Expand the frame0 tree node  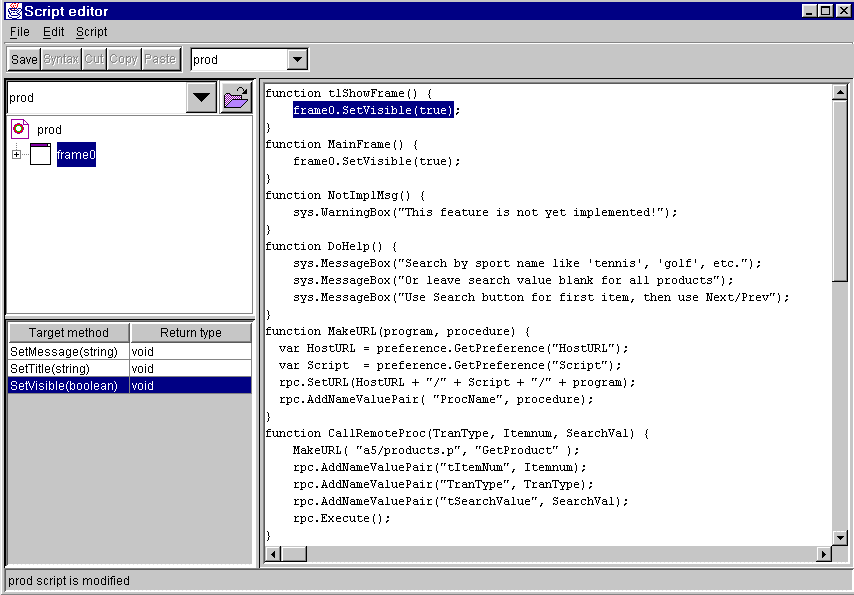[x=16, y=154]
